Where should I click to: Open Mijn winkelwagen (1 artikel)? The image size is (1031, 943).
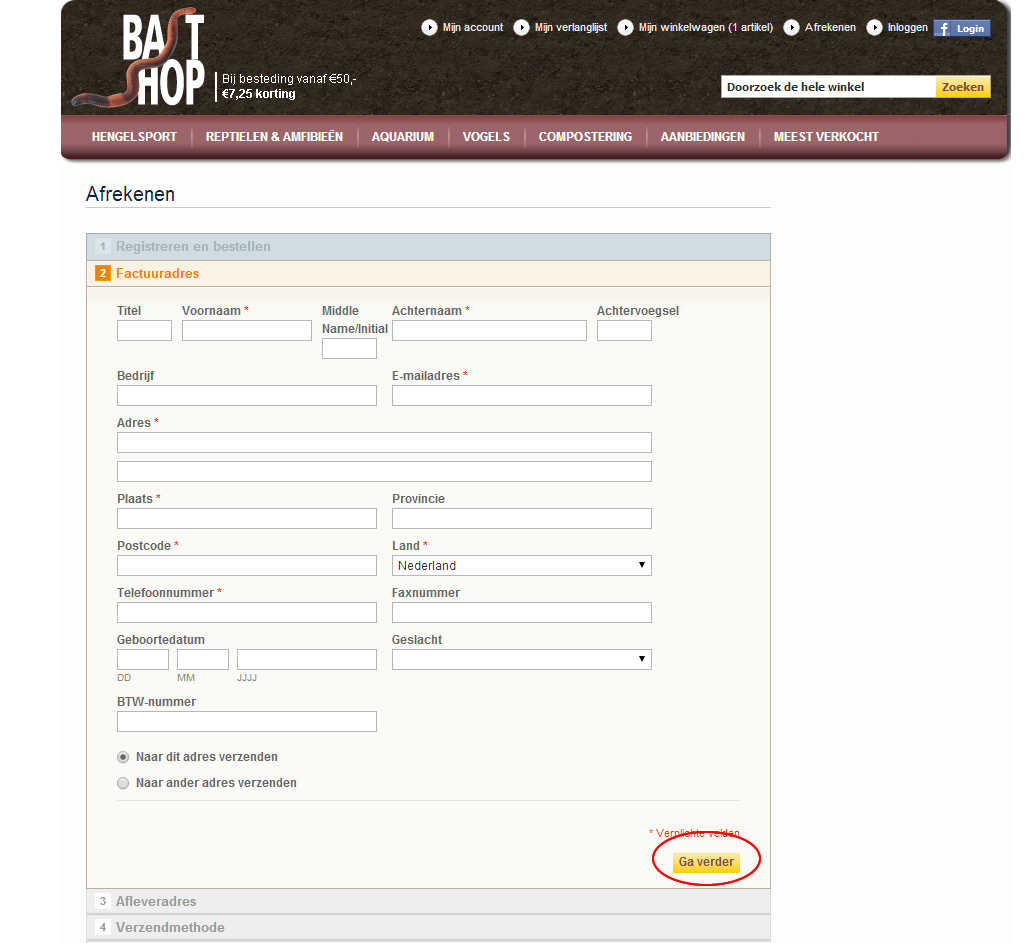click(x=706, y=28)
